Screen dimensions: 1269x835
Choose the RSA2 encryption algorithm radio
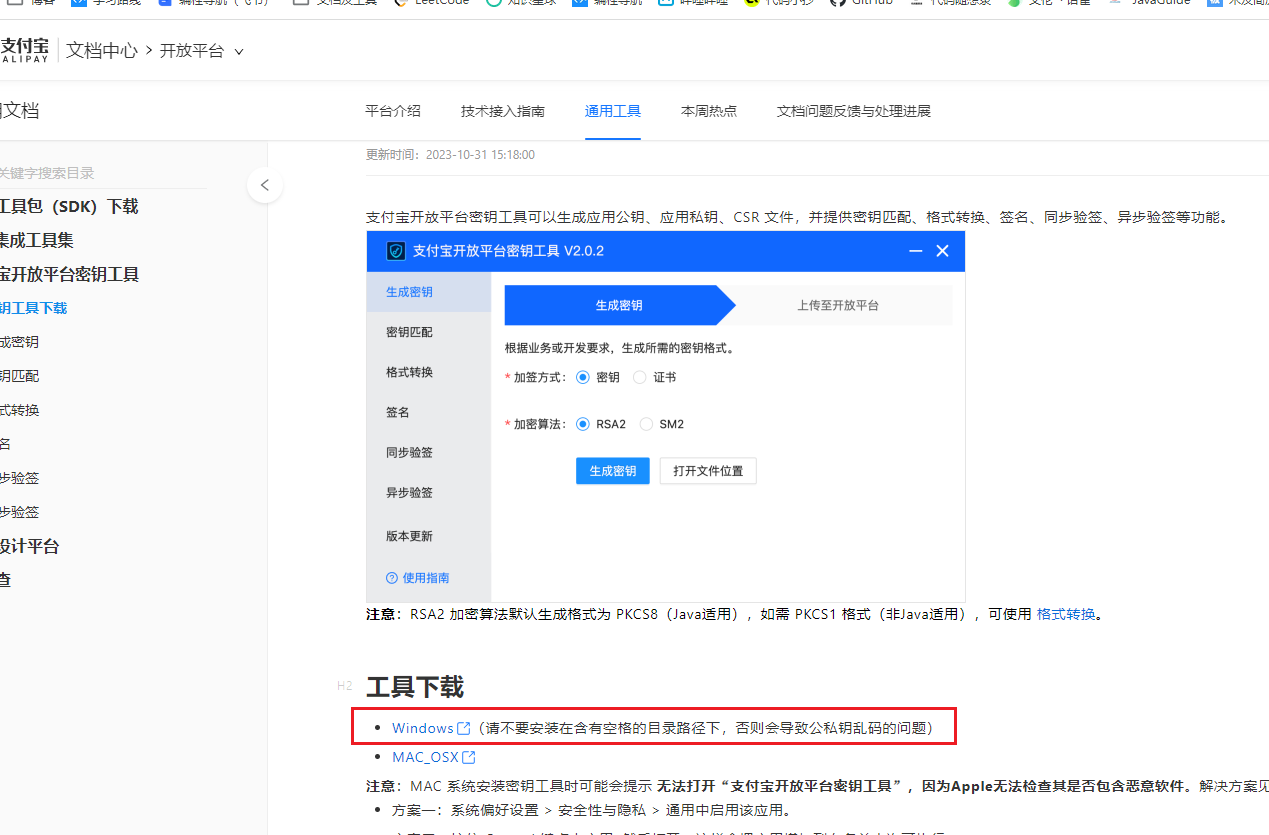point(584,424)
